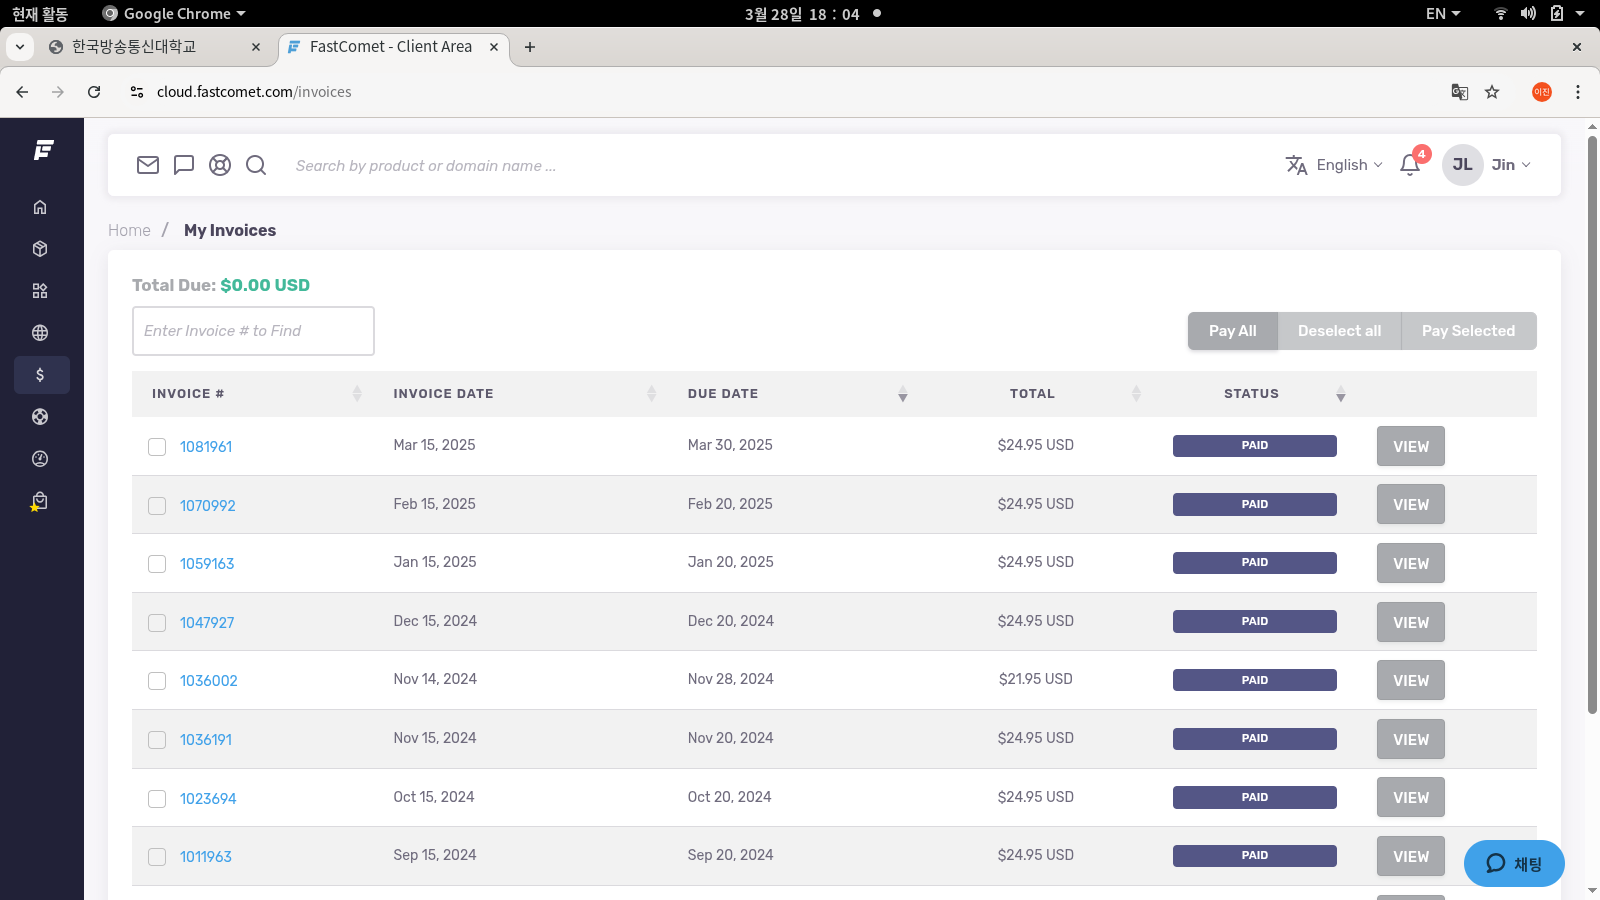Open invoice number 1036002 link
This screenshot has width=1600, height=900.
pyautogui.click(x=209, y=681)
